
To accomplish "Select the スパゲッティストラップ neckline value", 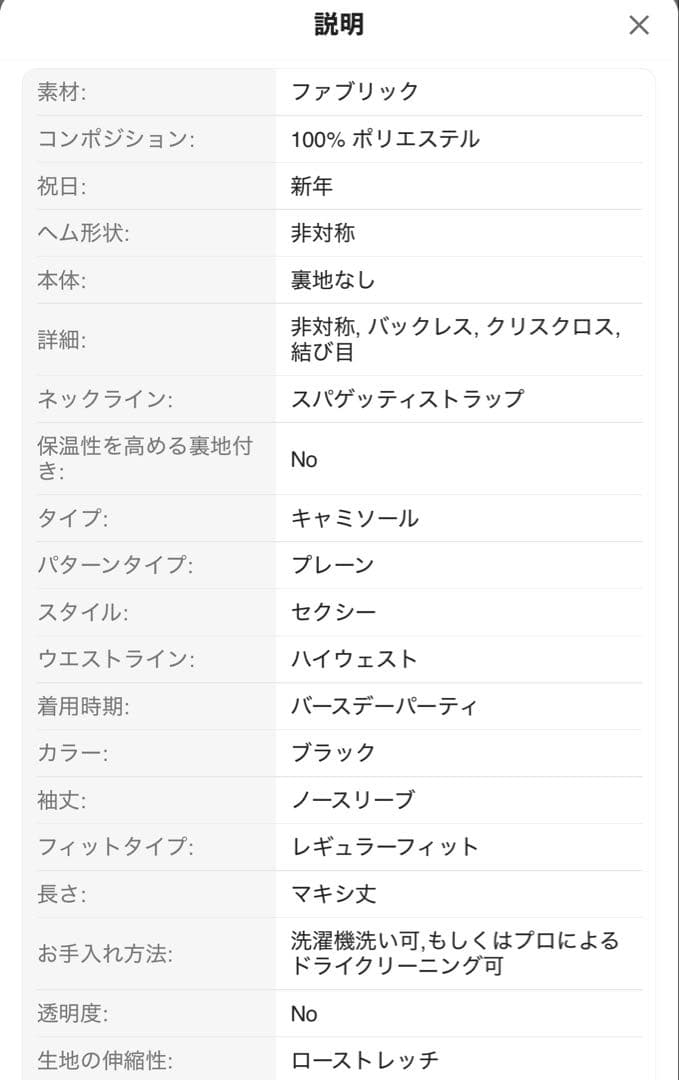I will coord(407,399).
